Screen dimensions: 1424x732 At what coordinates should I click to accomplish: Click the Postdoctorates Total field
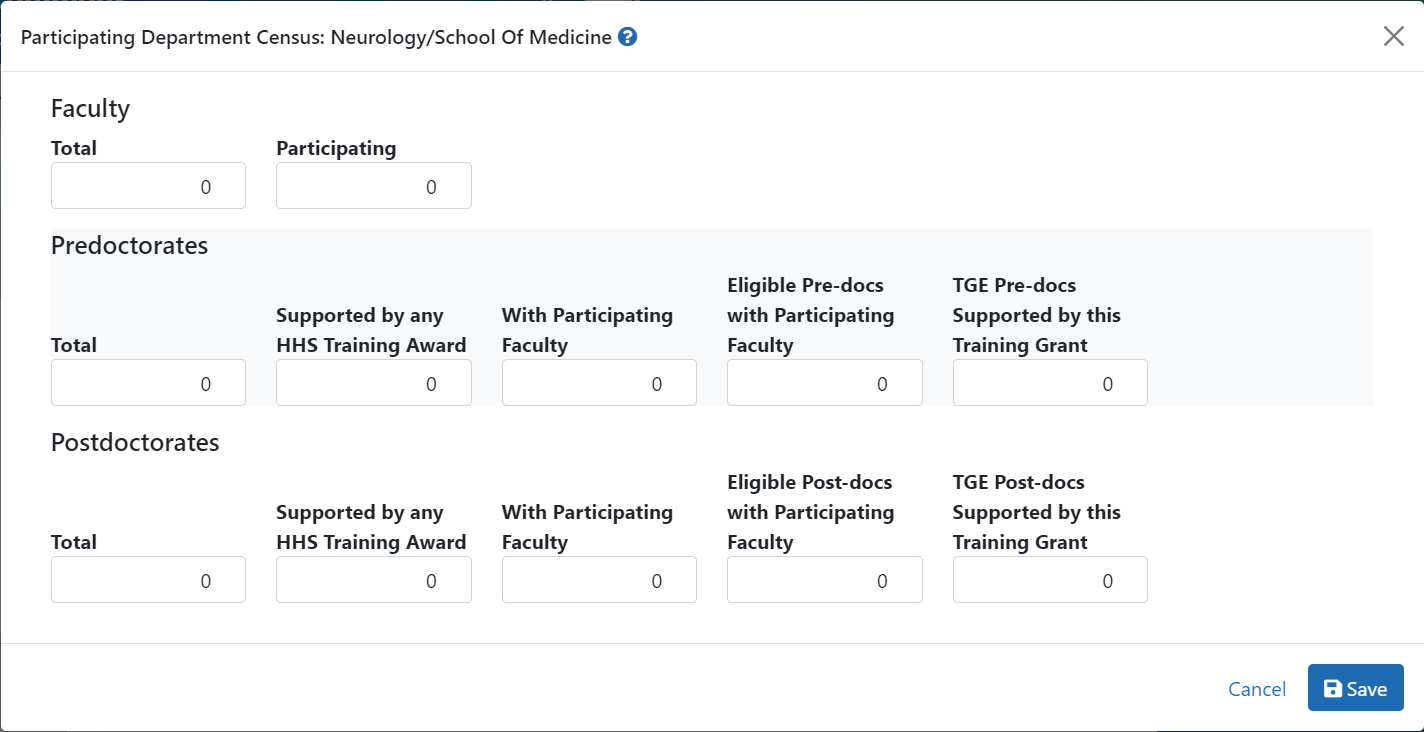148,579
